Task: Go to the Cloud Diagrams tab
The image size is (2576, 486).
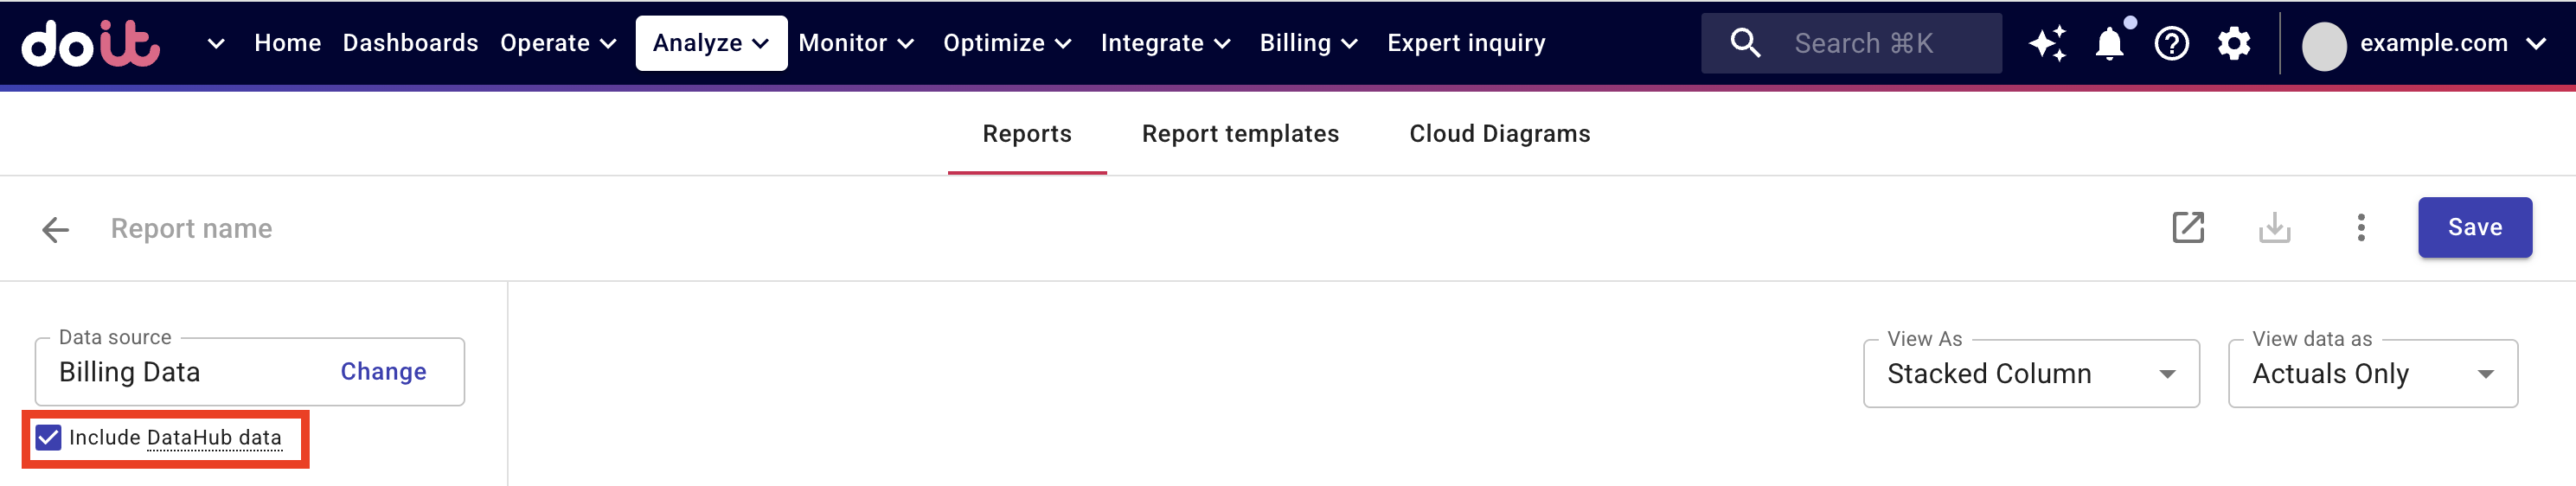Action: pyautogui.click(x=1498, y=134)
